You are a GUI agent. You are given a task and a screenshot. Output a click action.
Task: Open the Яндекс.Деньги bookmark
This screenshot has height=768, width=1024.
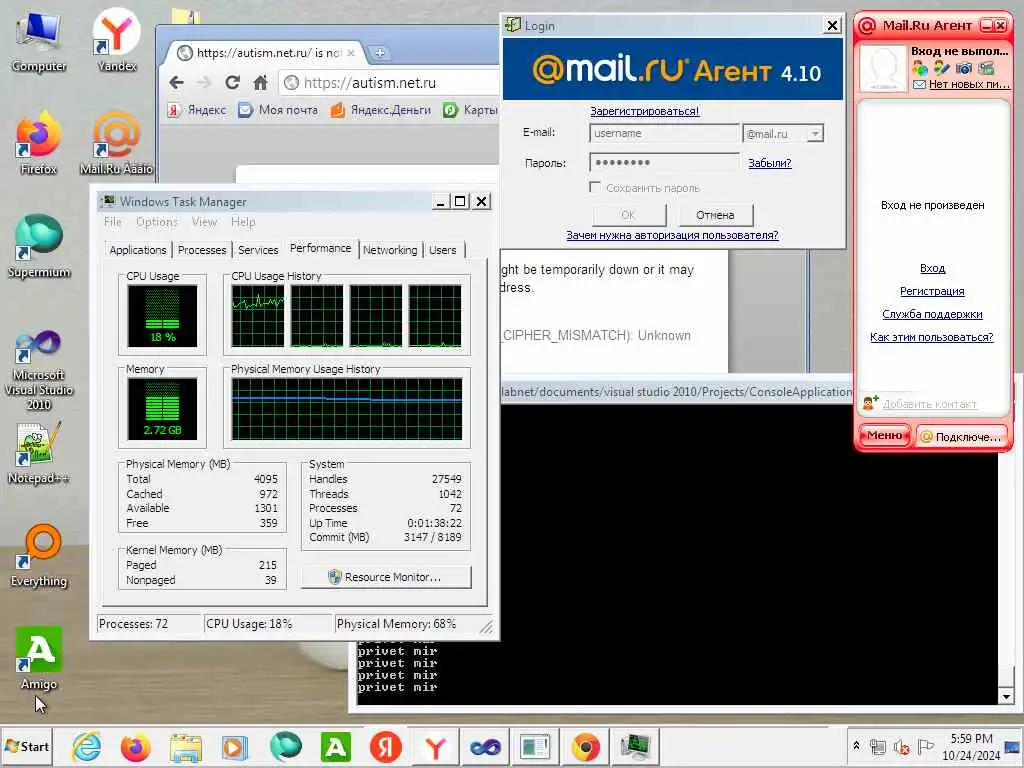pos(381,110)
